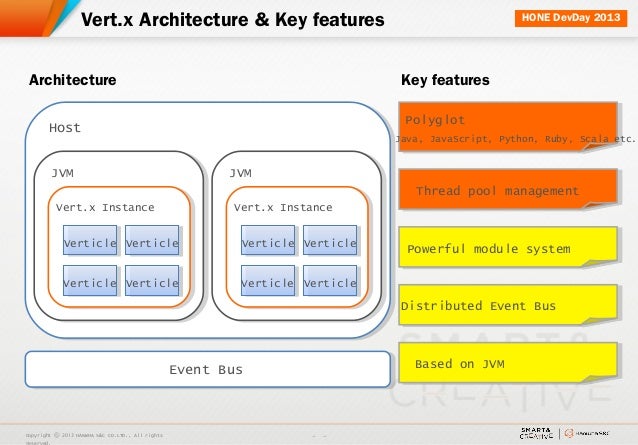Click the 'Java, JavaScript, Python, Ruby, Scala etc.' text
Viewport: 638px width, 445px height.
(515, 139)
